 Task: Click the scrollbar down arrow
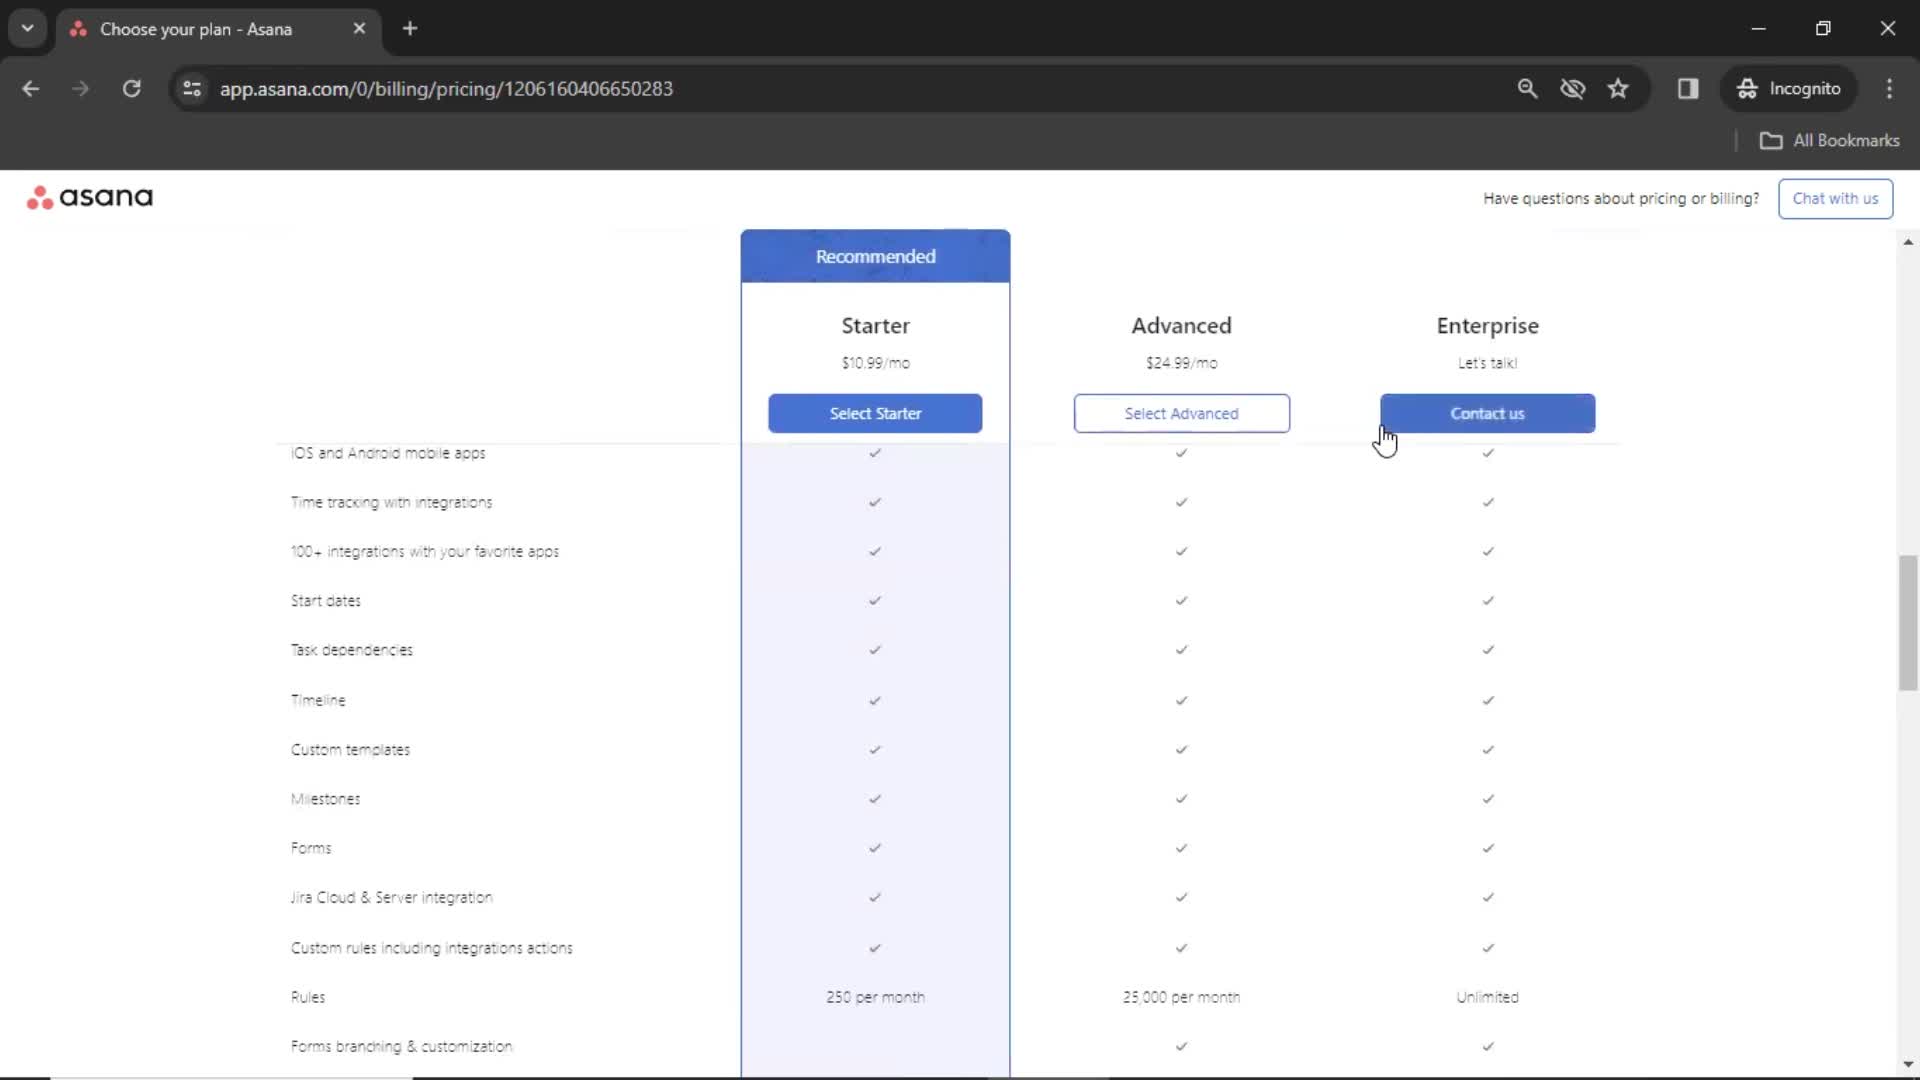1908,1064
